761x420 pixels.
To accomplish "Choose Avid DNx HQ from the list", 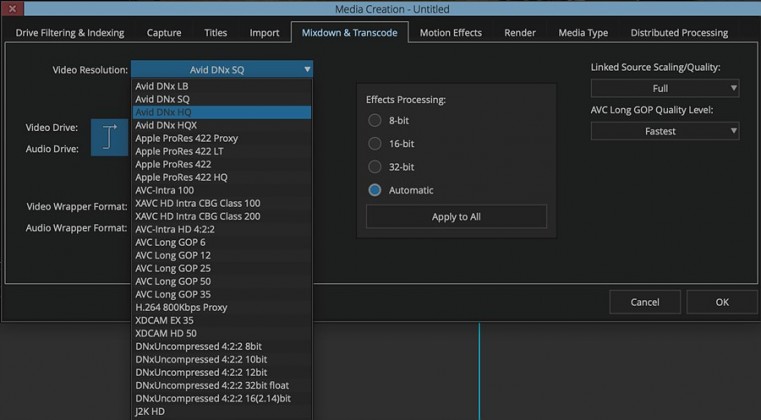I will 164,112.
